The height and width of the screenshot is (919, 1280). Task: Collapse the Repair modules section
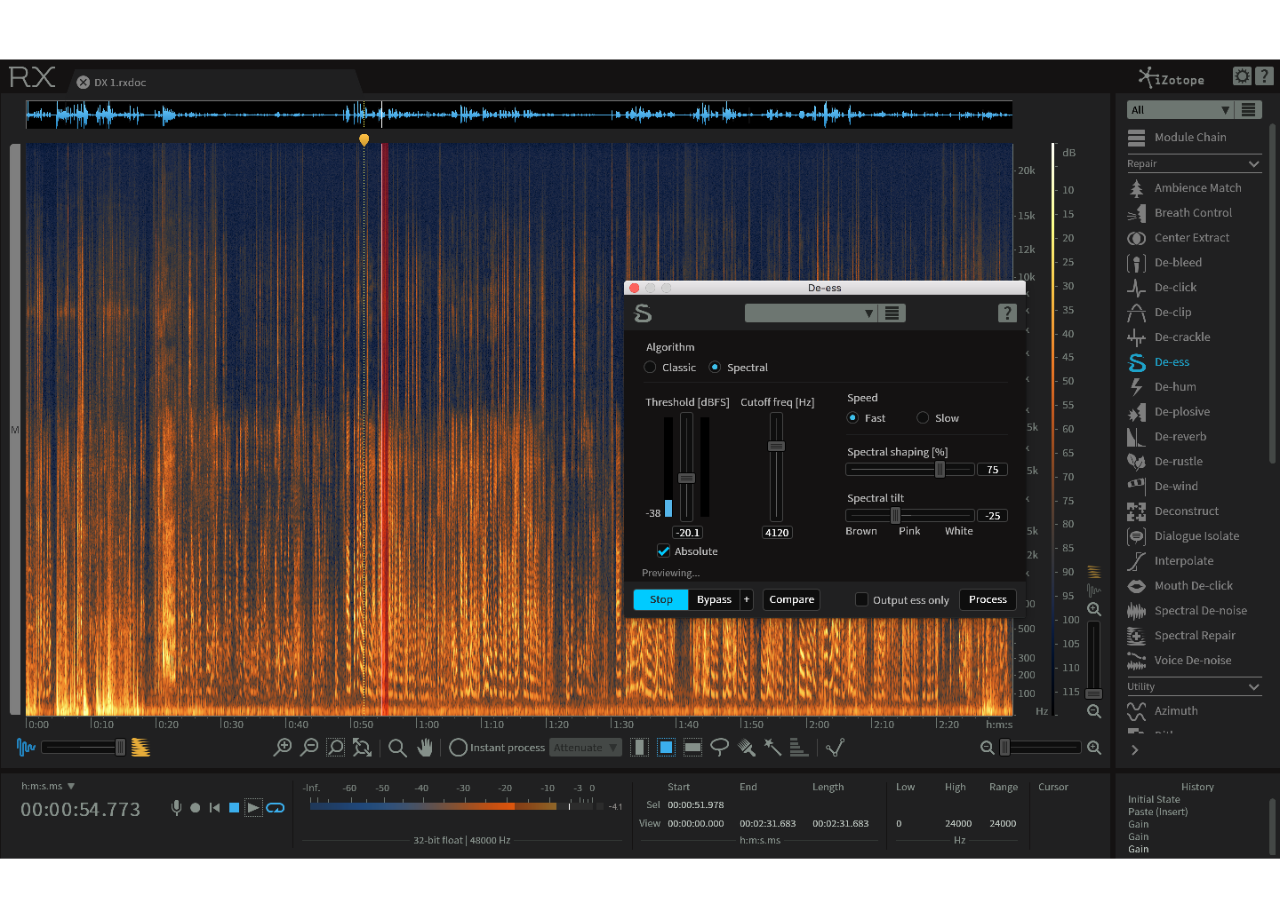click(1254, 164)
